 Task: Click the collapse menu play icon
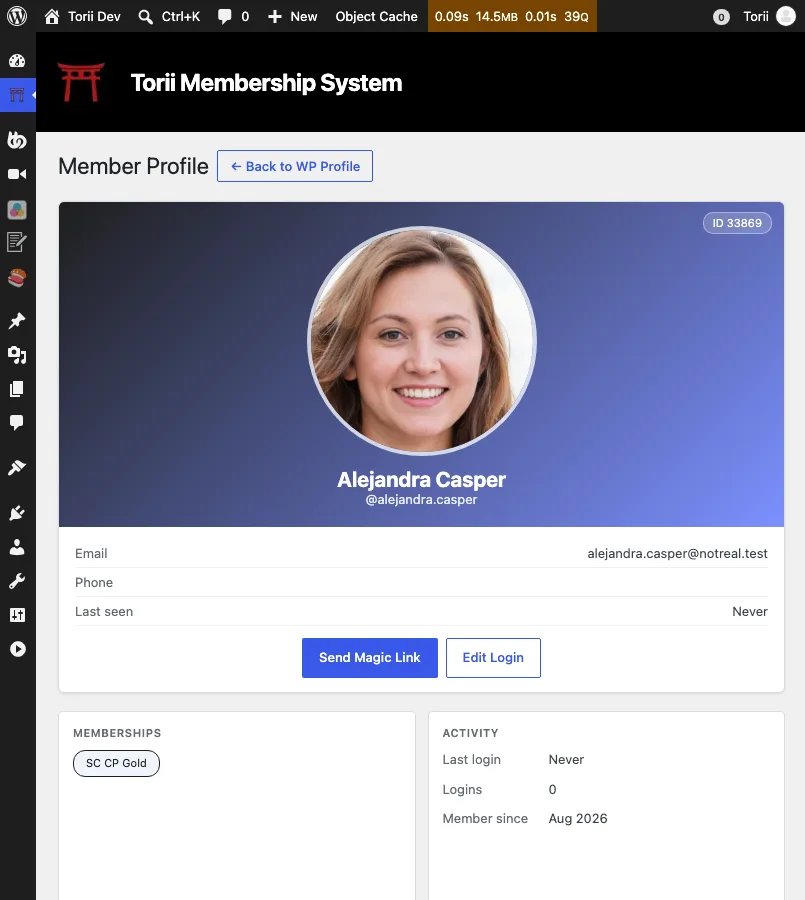[x=17, y=649]
